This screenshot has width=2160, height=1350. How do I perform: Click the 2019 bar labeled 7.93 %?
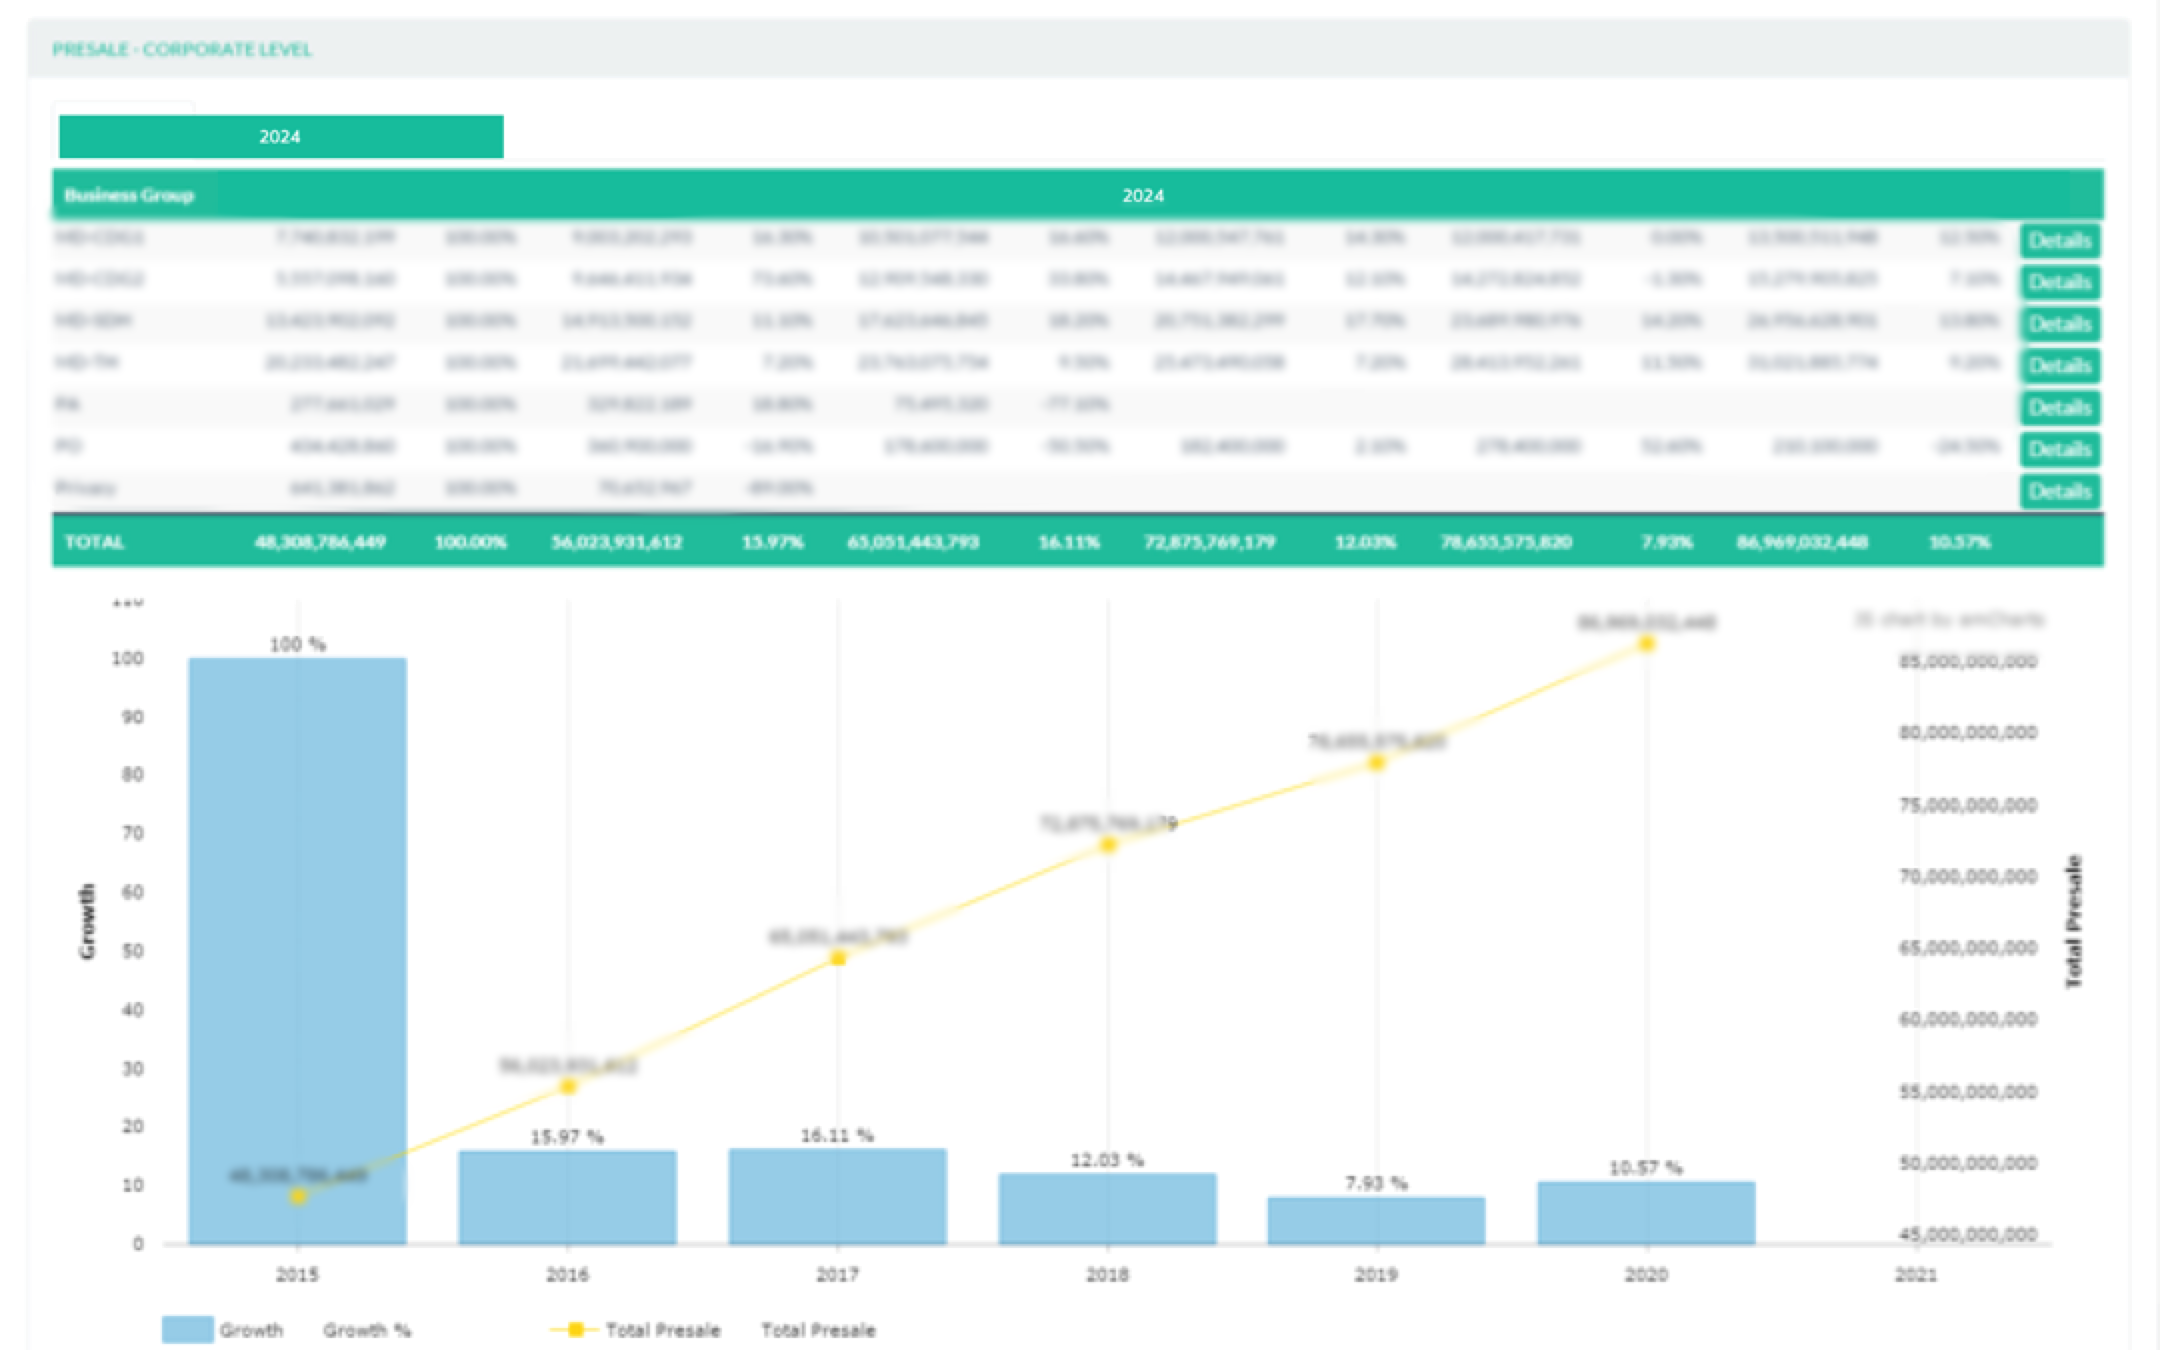(x=1376, y=1221)
